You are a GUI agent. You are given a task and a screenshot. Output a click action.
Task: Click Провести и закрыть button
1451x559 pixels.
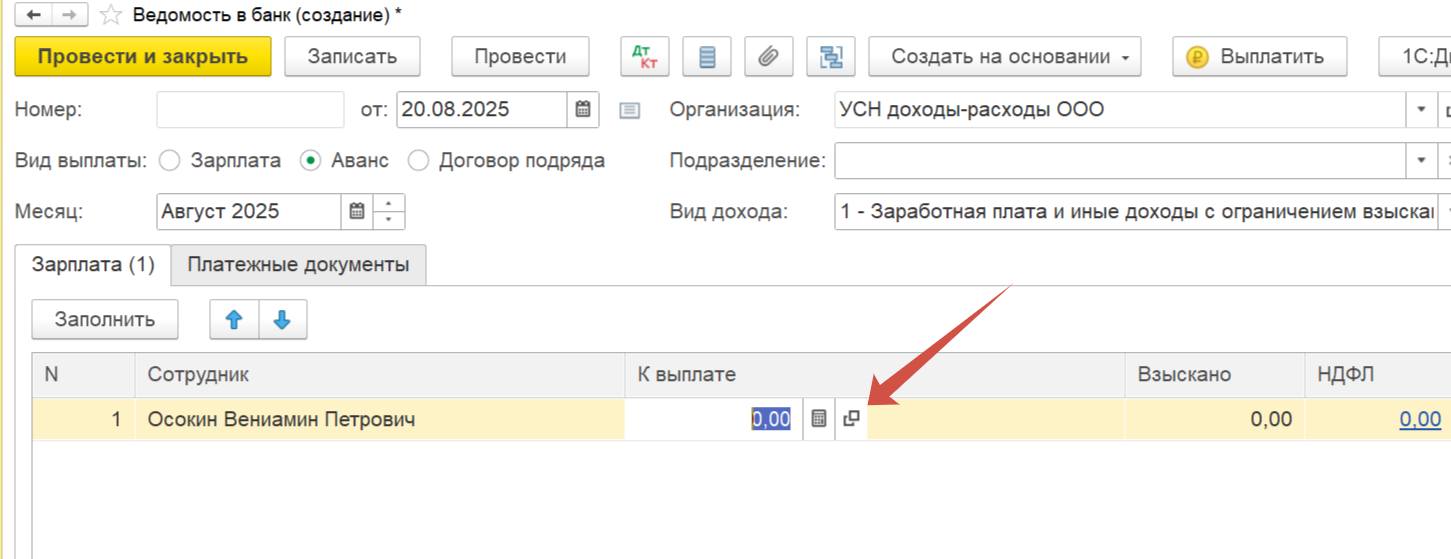coord(142,57)
